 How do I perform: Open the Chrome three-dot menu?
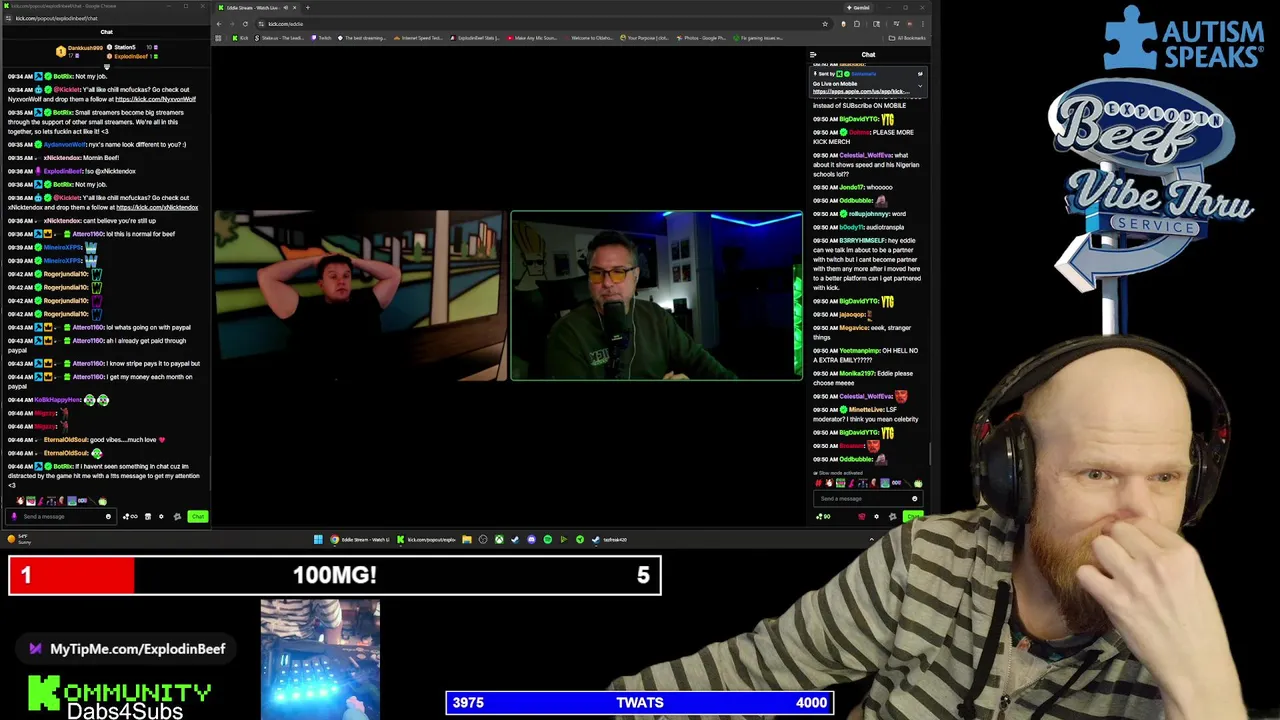pyautogui.click(x=923, y=24)
